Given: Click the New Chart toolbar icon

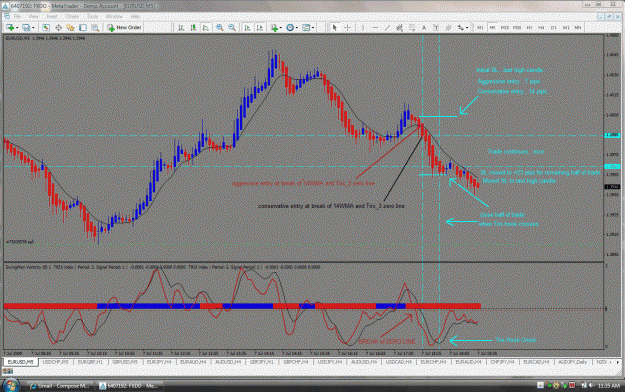Looking at the screenshot, I should pyautogui.click(x=10, y=28).
